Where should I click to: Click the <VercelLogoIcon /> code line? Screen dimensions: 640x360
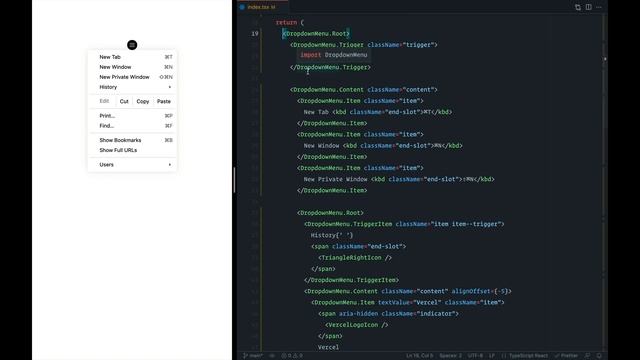pos(356,325)
